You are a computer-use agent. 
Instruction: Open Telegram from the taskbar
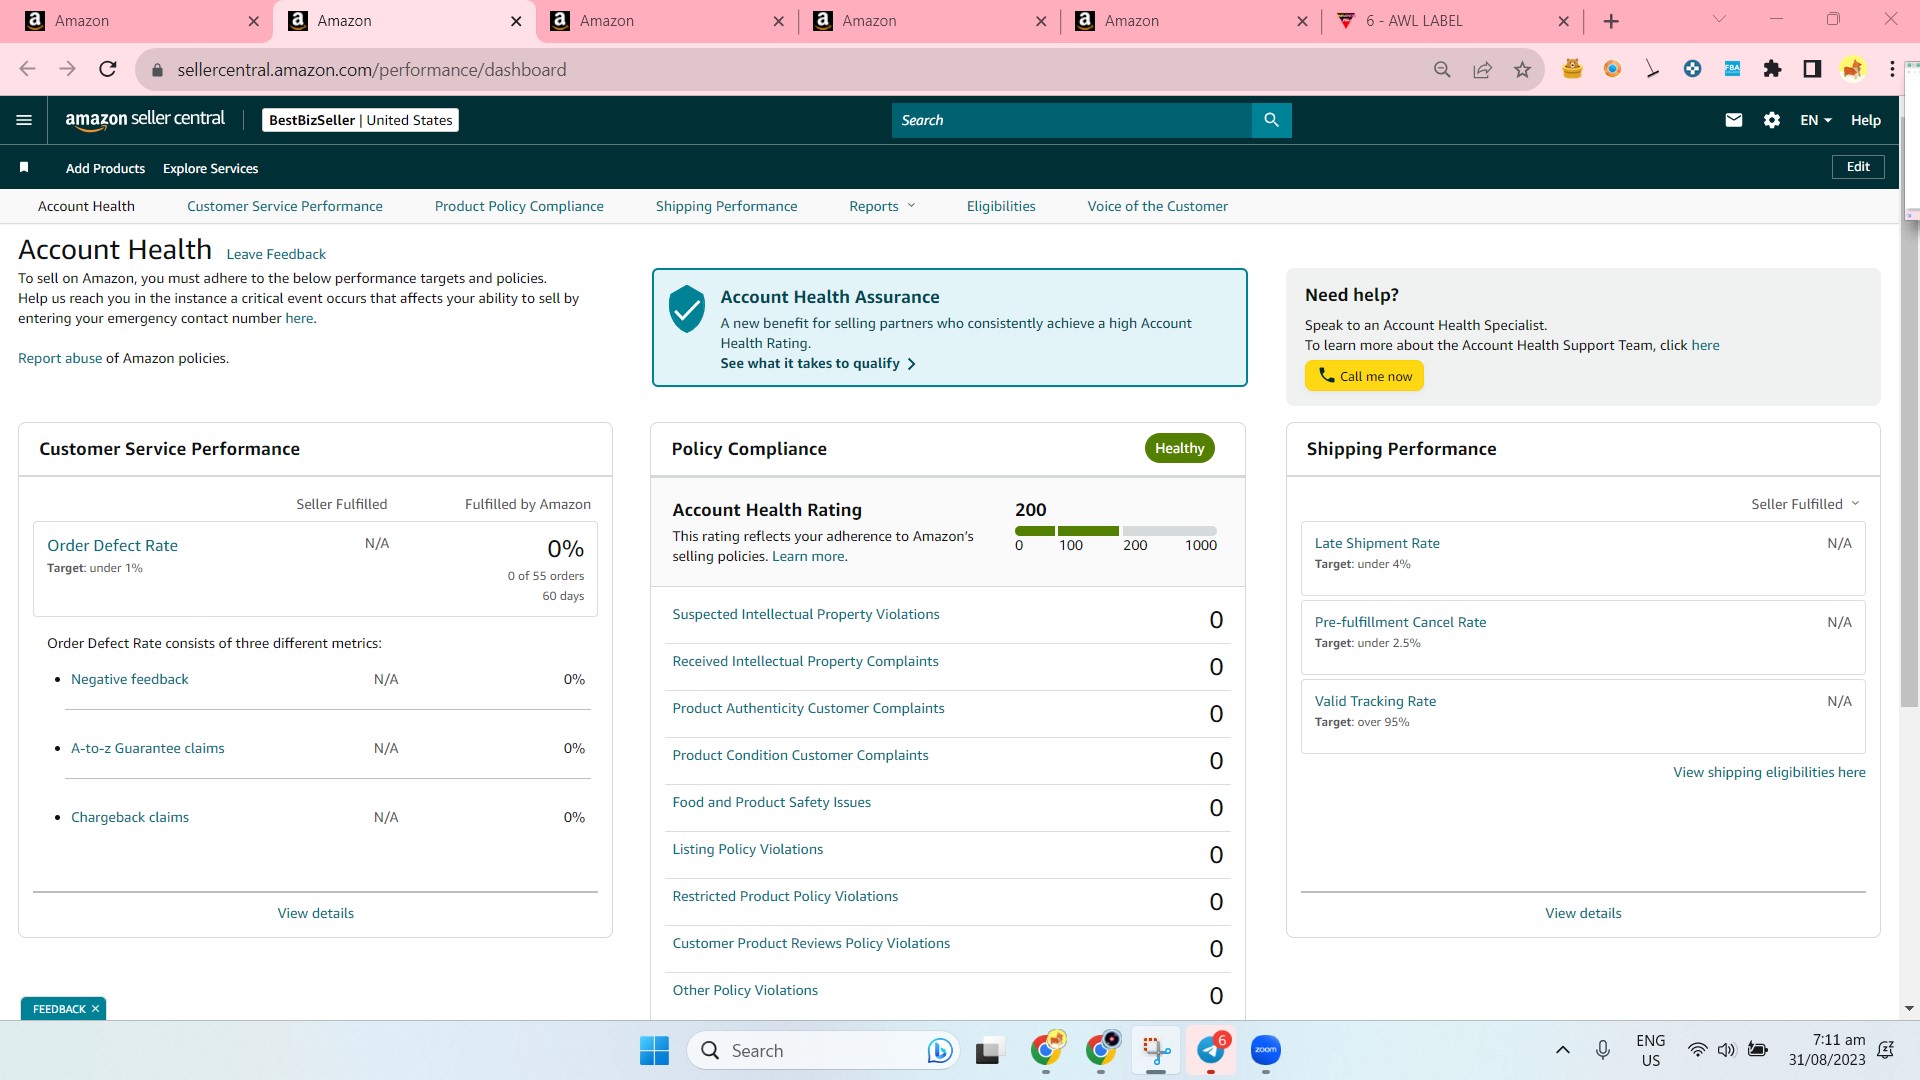[x=1211, y=1050]
